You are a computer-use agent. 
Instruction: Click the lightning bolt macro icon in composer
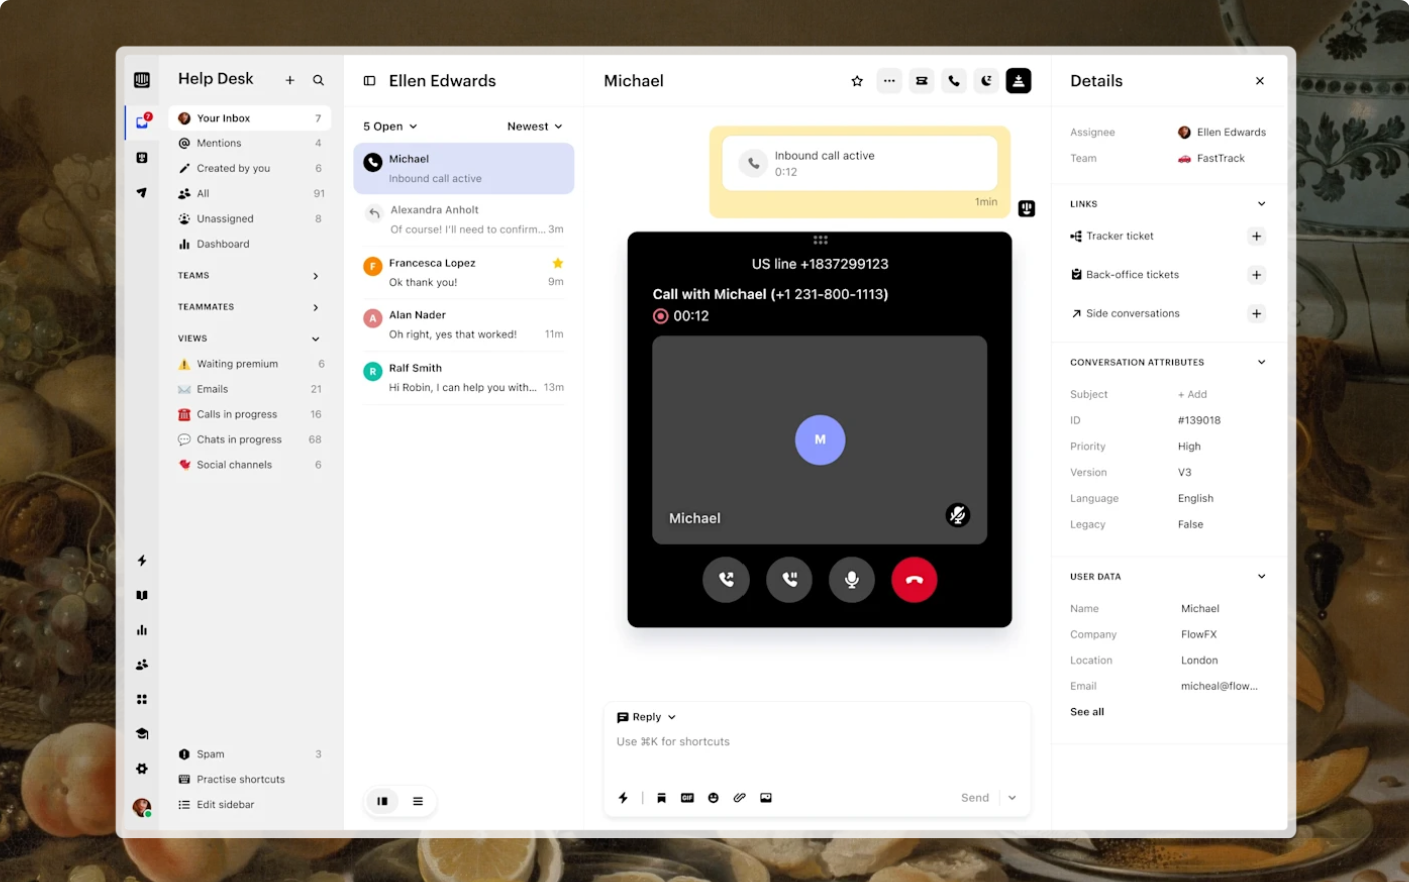coord(623,798)
